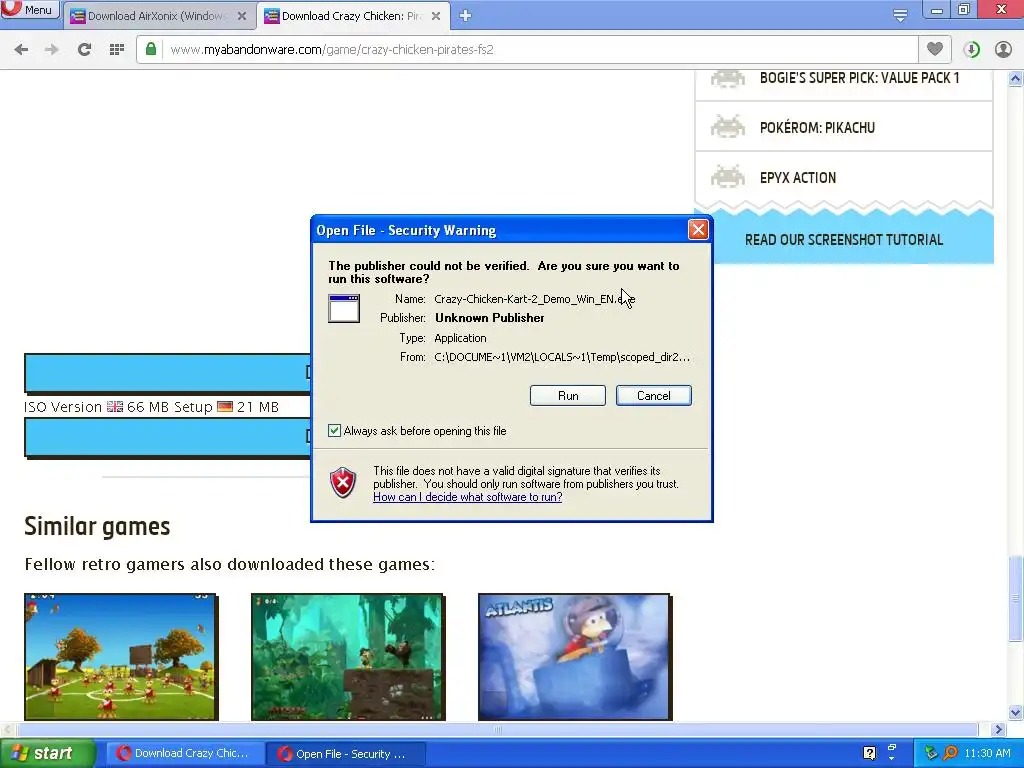Screen dimensions: 1024x768
Task: Open the tab menu icon in title bar
Action: coord(900,15)
